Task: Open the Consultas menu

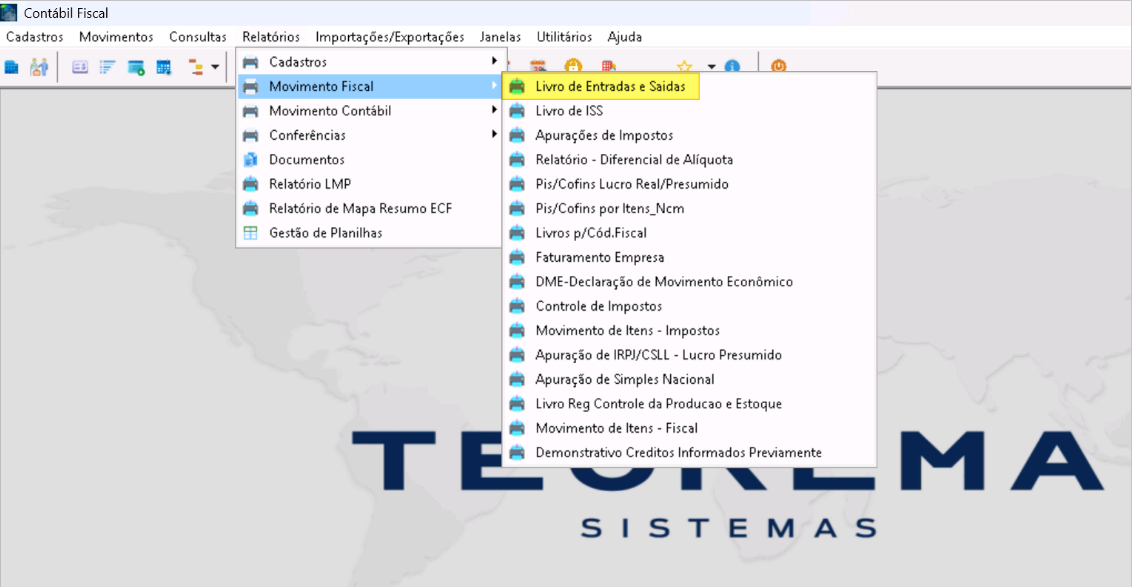Action: coord(198,37)
